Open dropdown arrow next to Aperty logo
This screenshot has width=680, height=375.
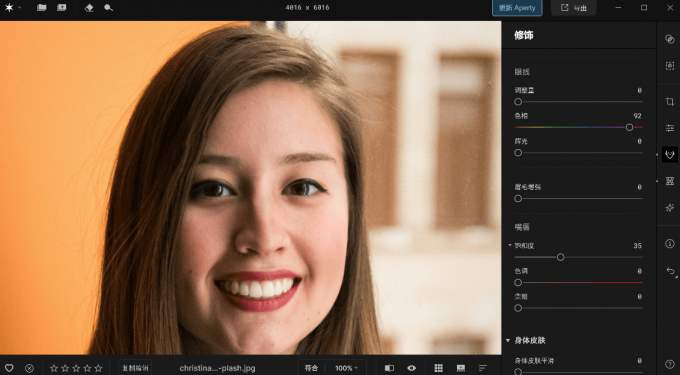[20, 8]
